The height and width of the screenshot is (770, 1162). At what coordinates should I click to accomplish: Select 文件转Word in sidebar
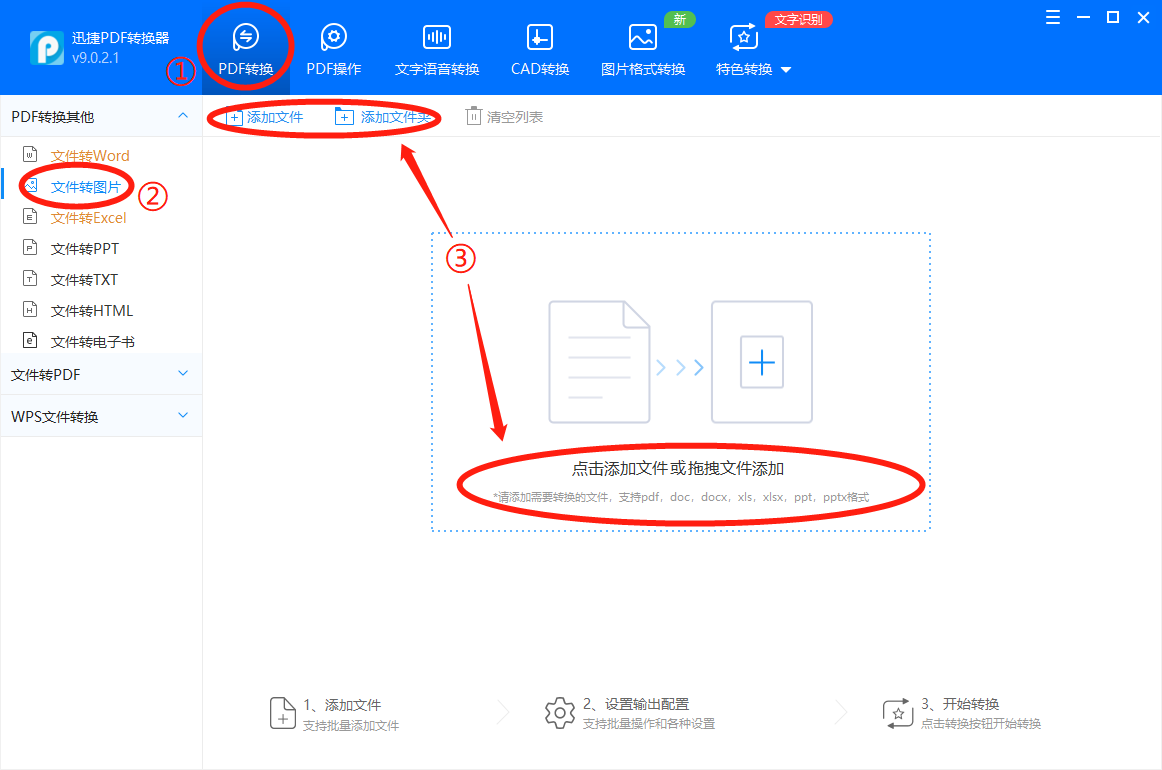click(90, 156)
